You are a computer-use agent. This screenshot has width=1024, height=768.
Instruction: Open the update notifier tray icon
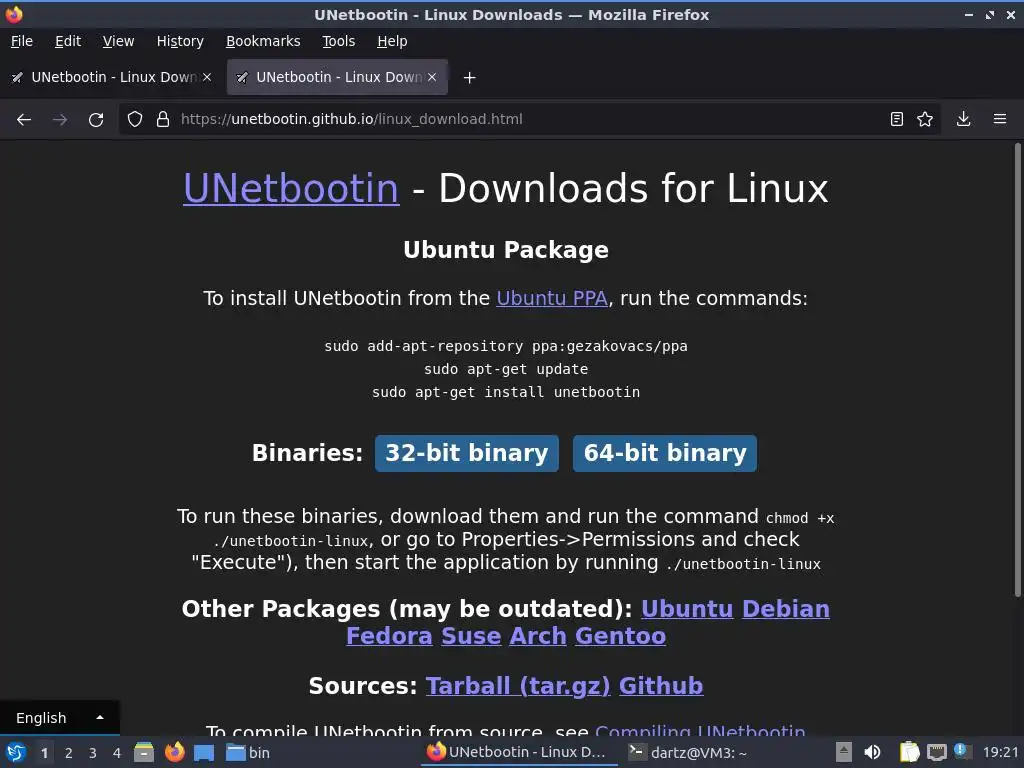point(961,751)
